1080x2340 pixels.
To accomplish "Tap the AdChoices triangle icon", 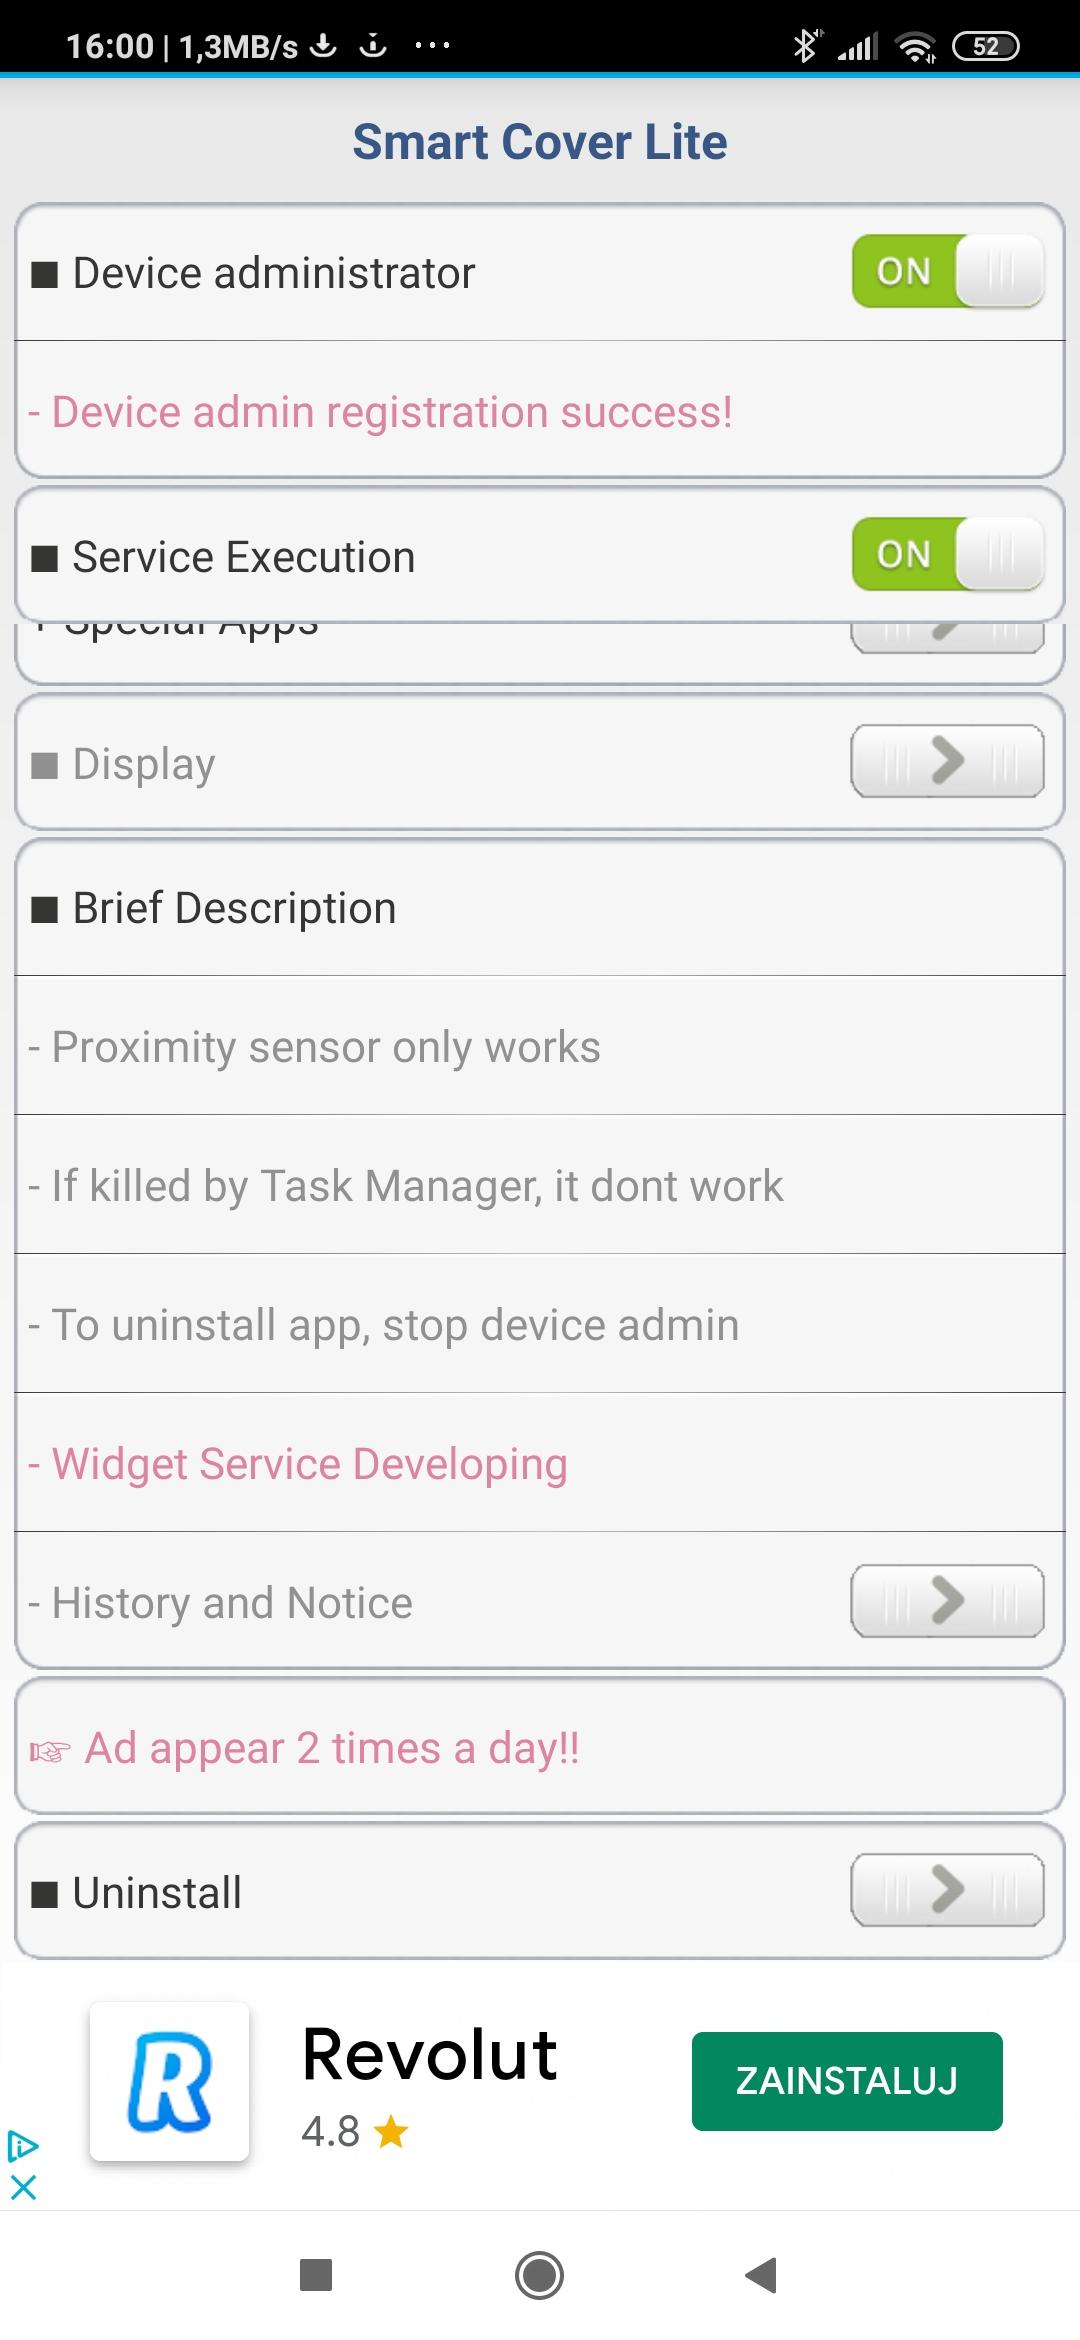I will click(23, 2146).
